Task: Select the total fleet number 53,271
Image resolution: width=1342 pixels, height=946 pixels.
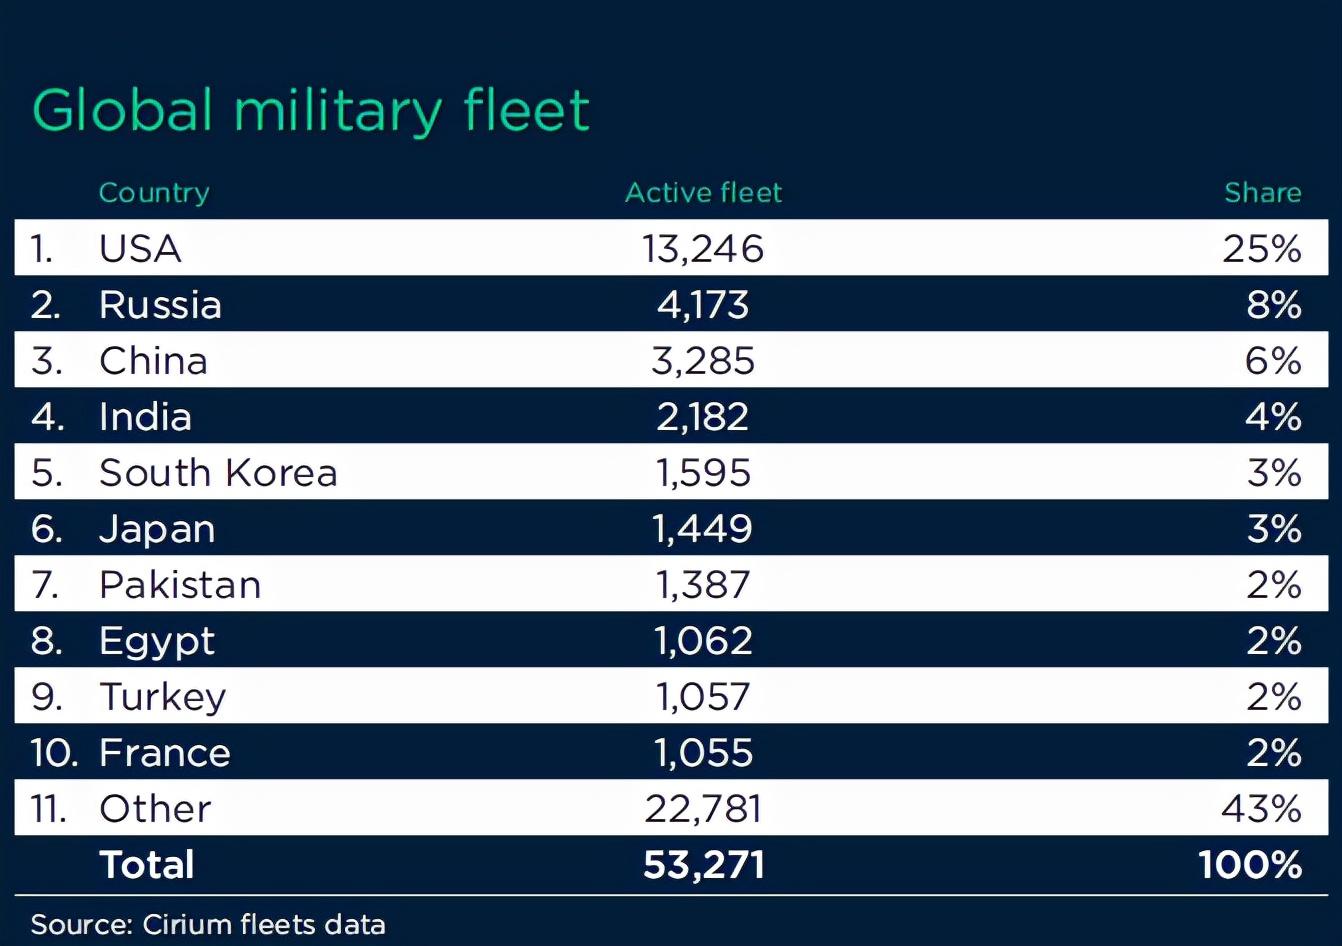Action: (703, 864)
